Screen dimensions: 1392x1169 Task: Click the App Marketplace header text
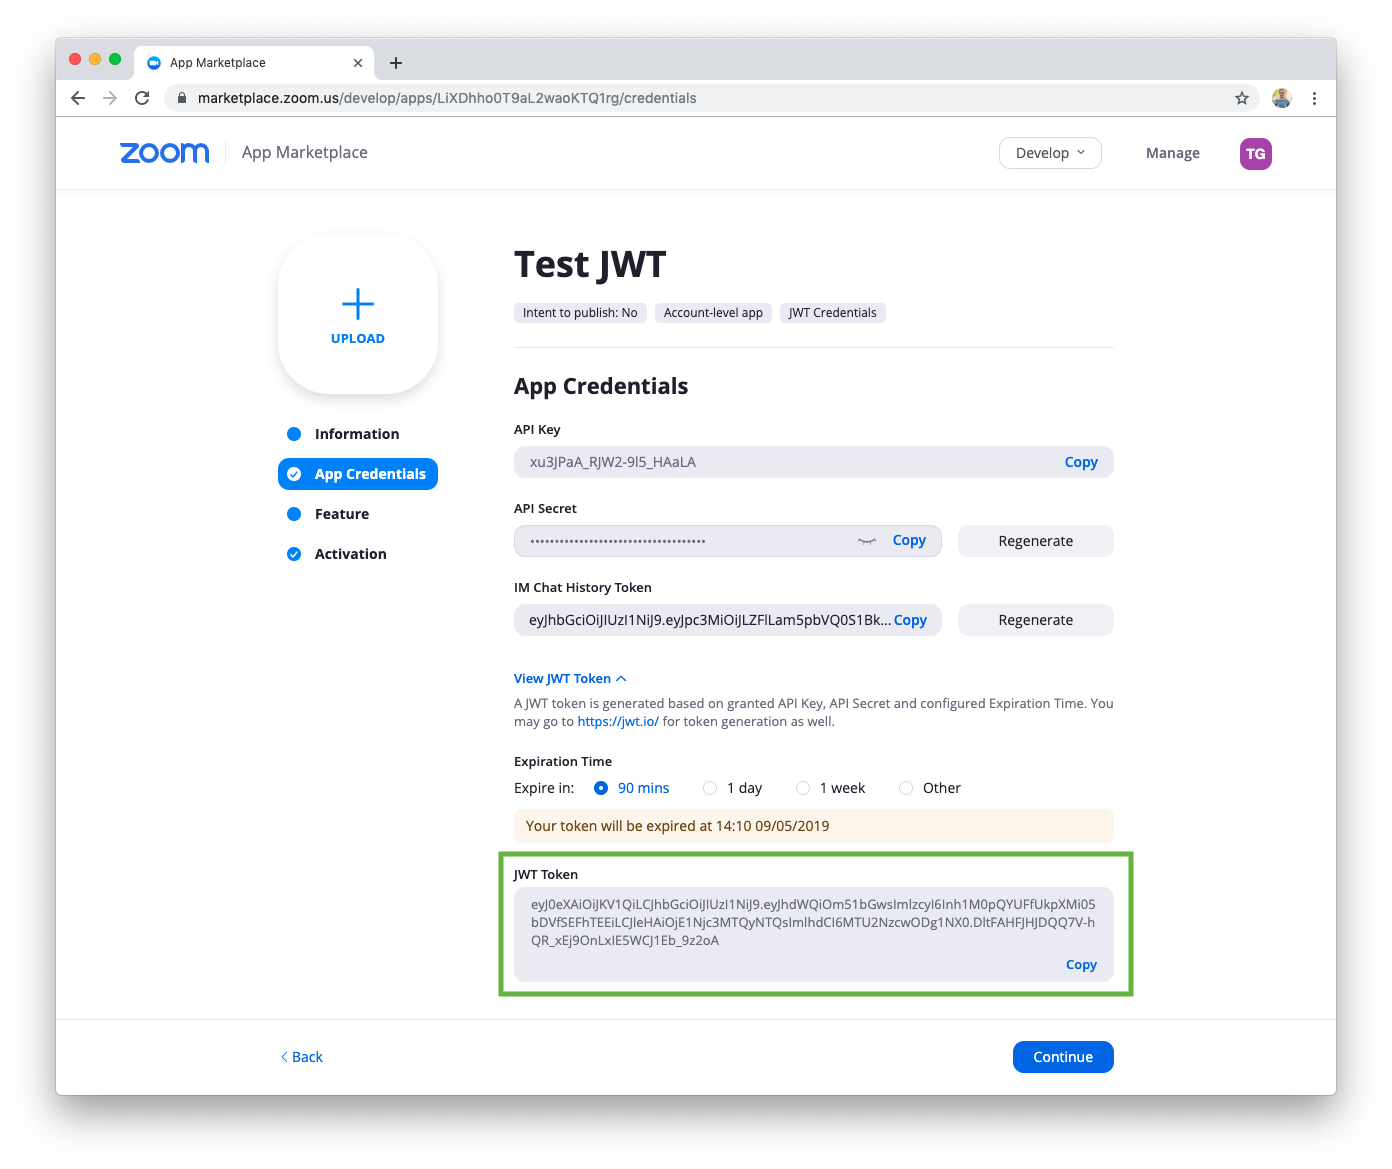pyautogui.click(x=305, y=152)
